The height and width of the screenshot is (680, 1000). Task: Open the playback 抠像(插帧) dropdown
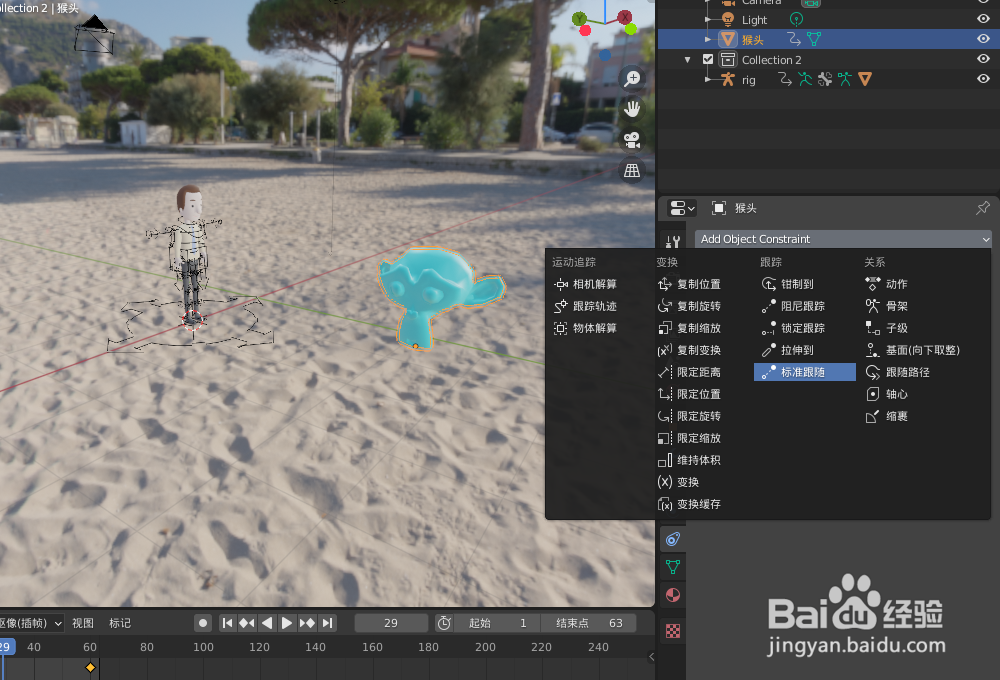[31, 623]
